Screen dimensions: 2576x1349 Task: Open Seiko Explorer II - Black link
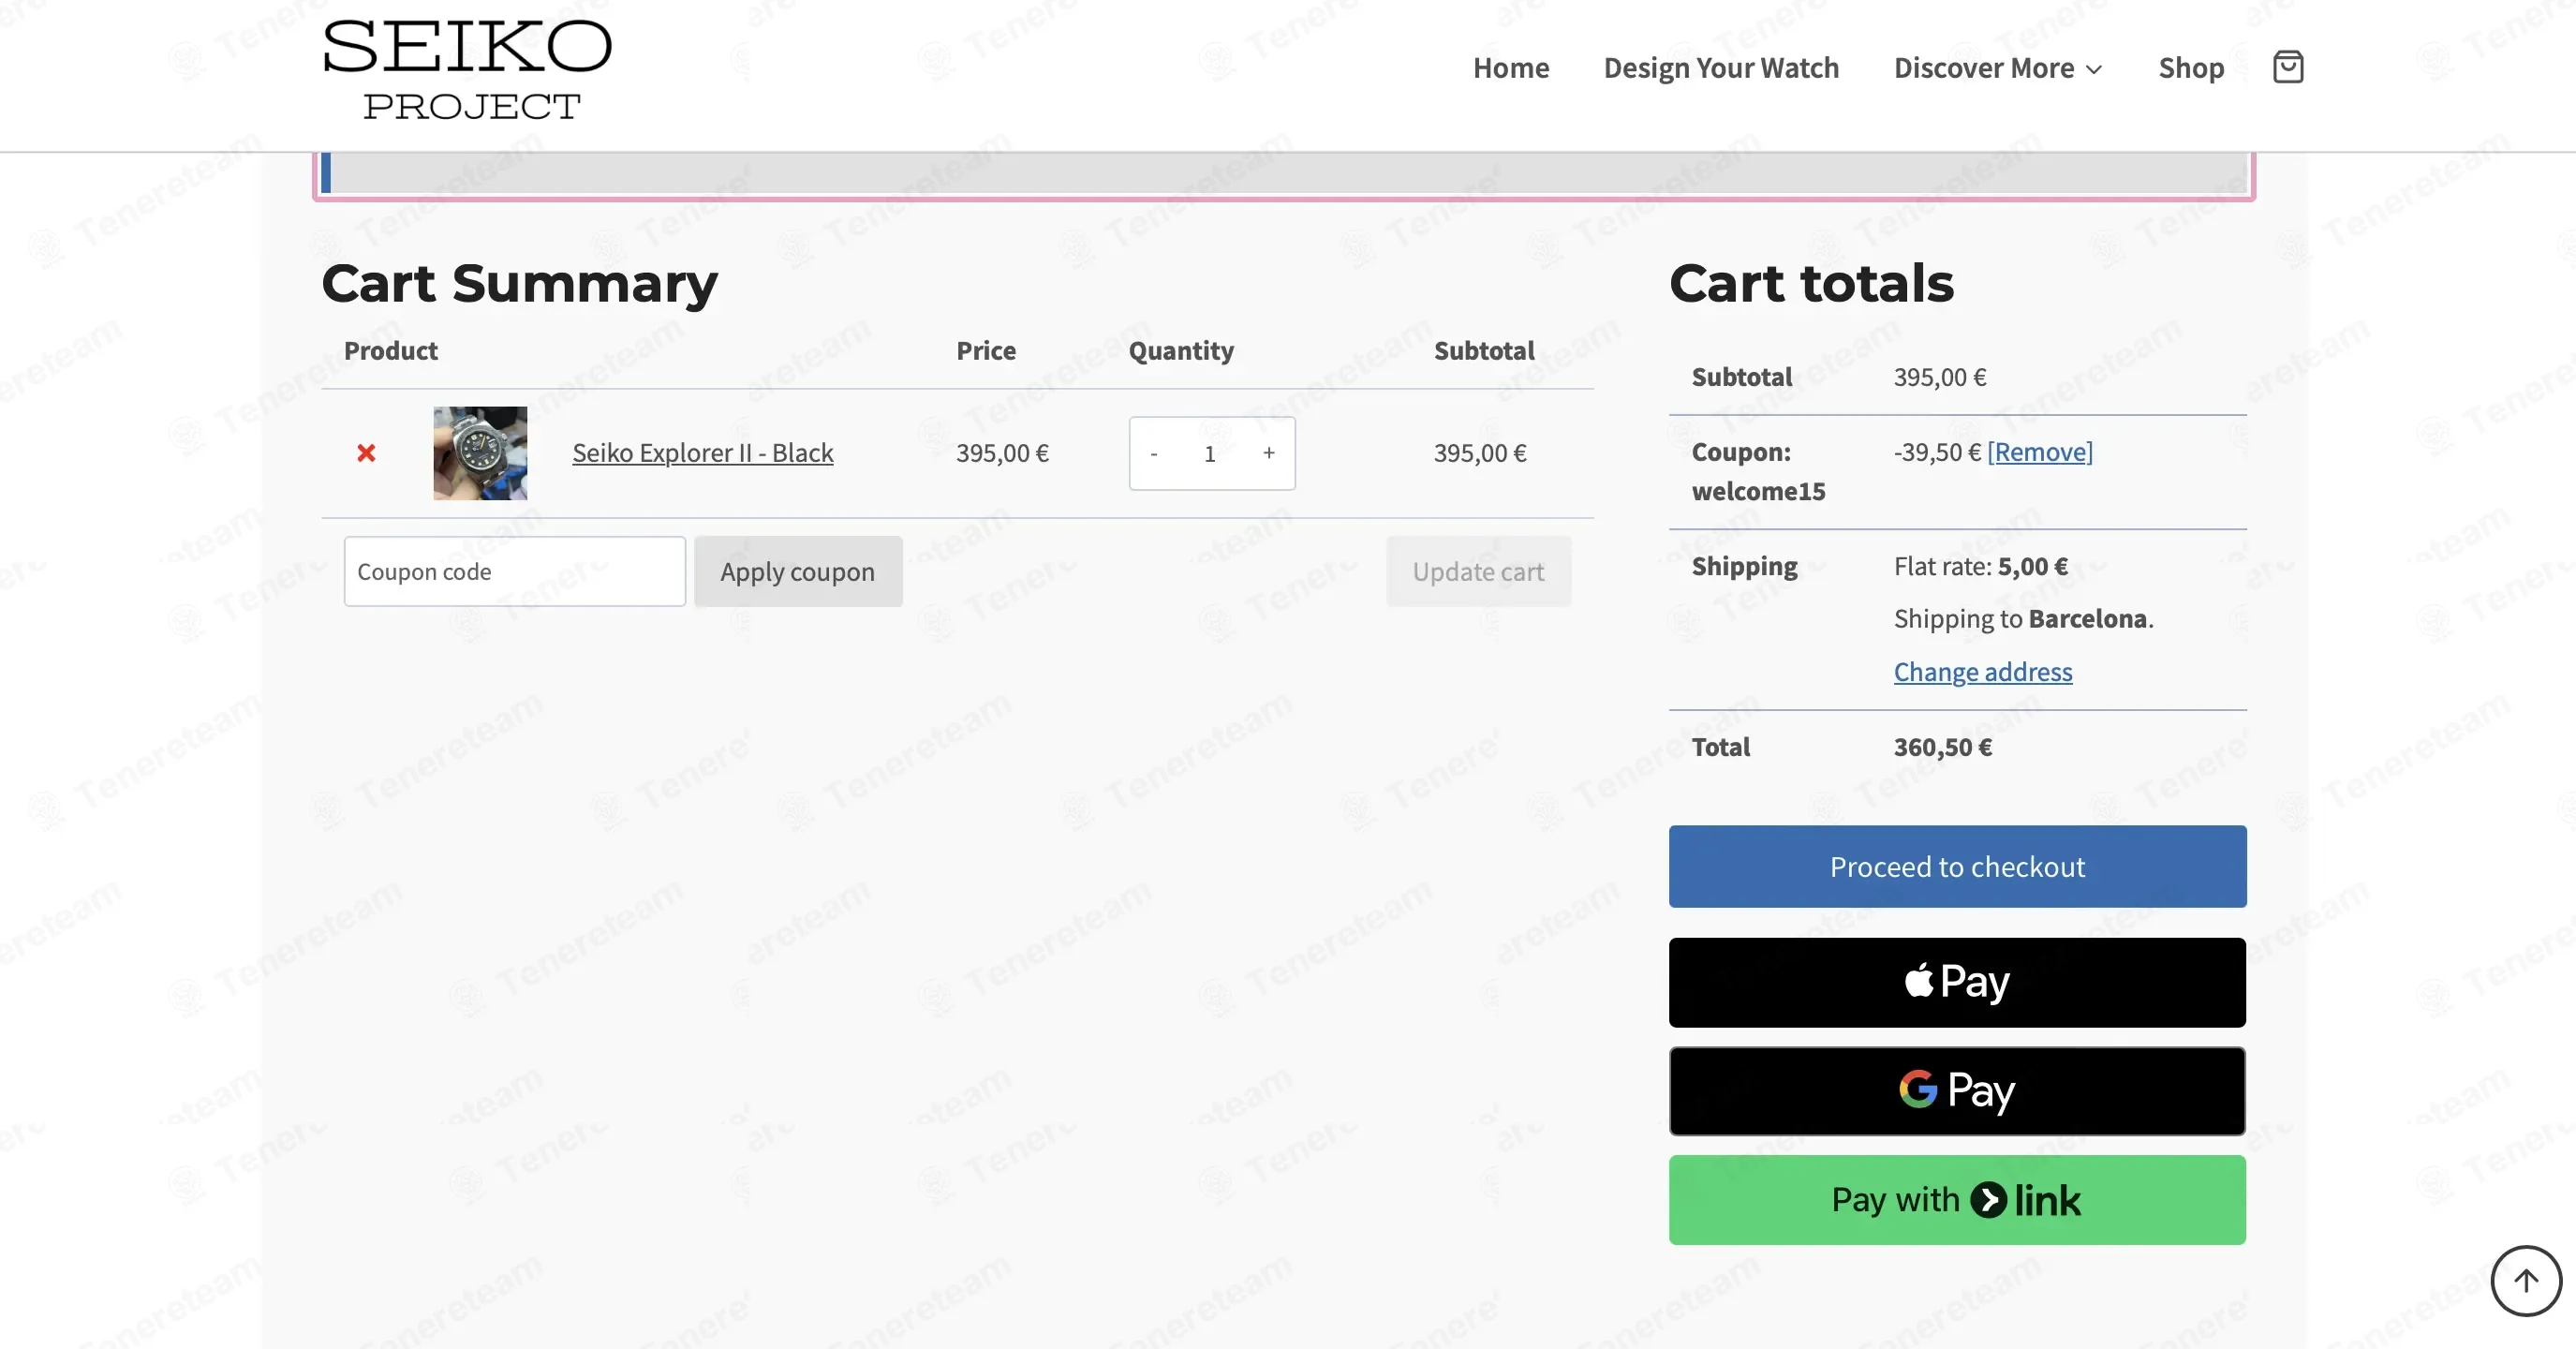(702, 453)
